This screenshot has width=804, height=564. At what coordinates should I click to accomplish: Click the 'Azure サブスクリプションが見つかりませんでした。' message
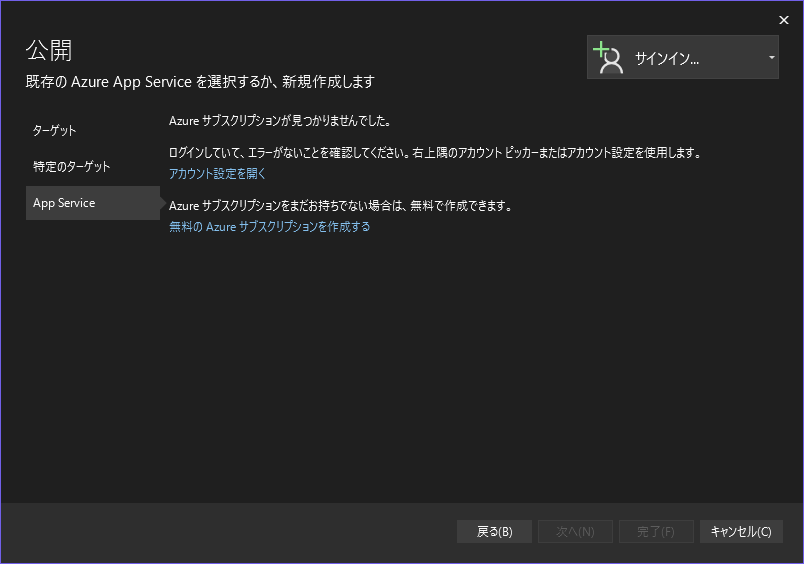point(280,121)
